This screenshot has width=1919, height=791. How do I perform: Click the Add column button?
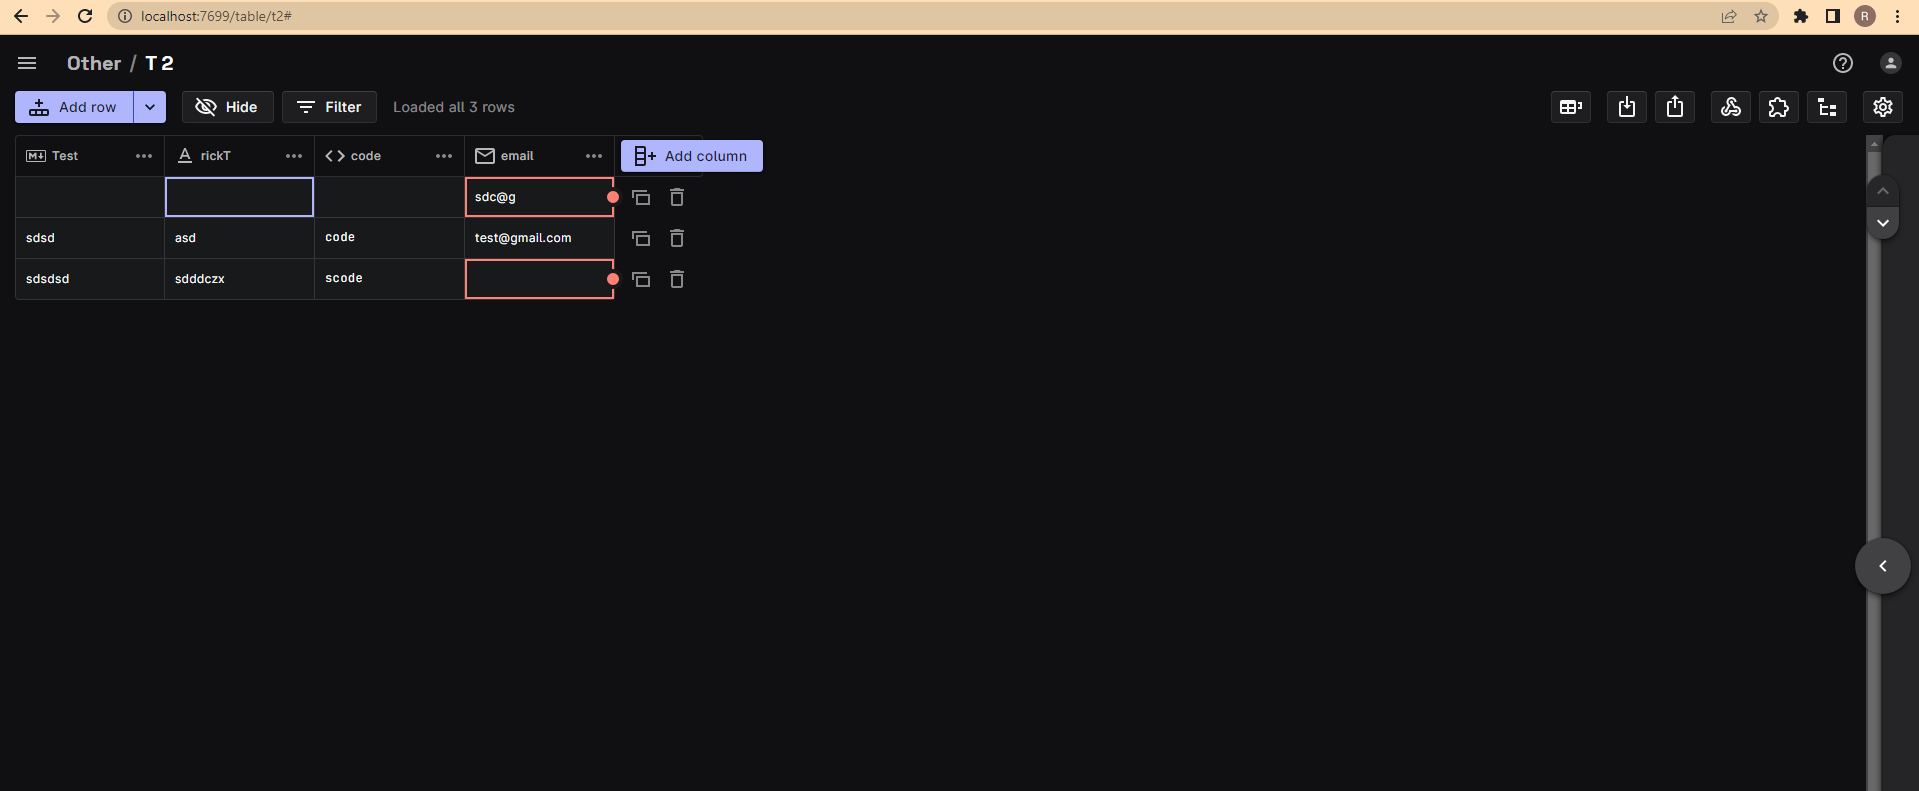pyautogui.click(x=692, y=156)
